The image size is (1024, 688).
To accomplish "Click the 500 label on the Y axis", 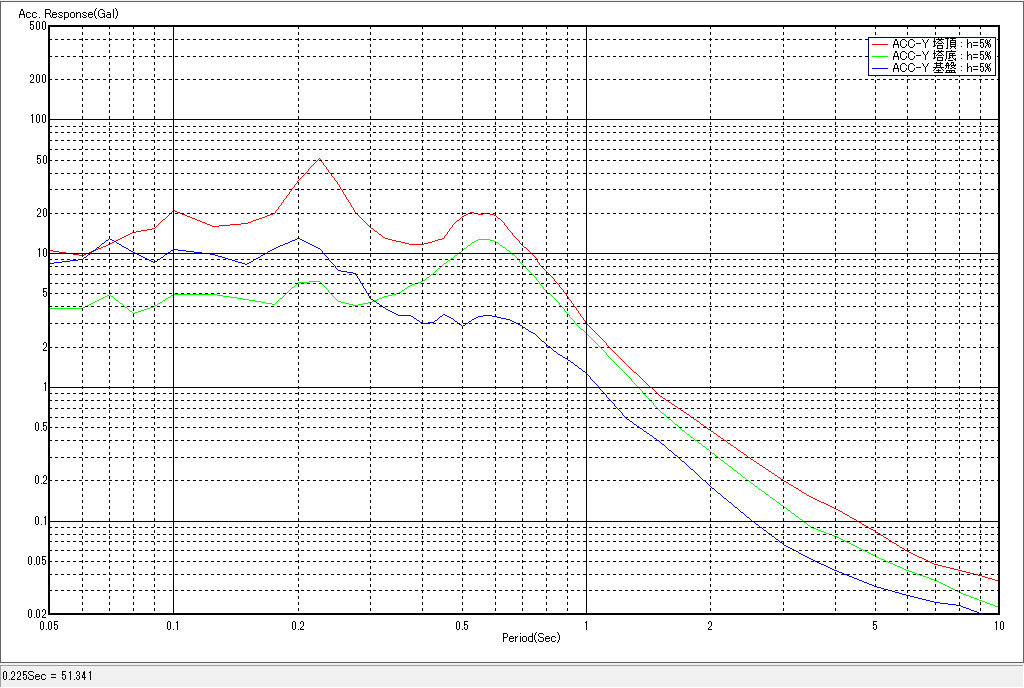I will click(x=38, y=26).
